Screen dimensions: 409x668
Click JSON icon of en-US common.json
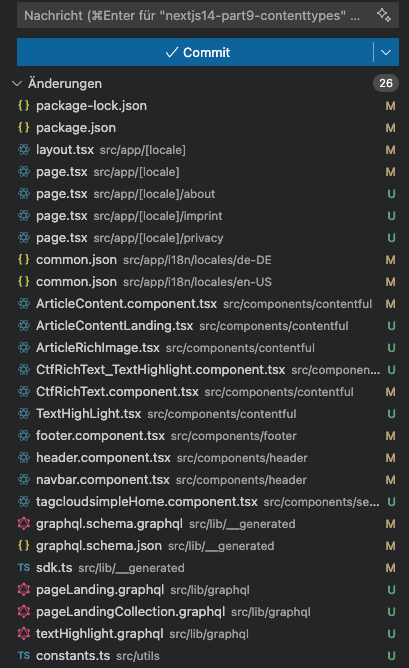[24, 282]
